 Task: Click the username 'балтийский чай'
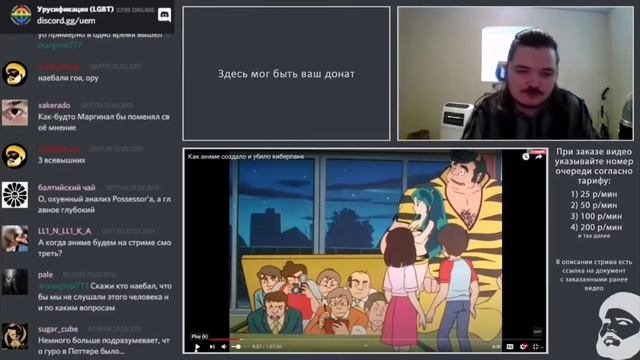(x=67, y=188)
